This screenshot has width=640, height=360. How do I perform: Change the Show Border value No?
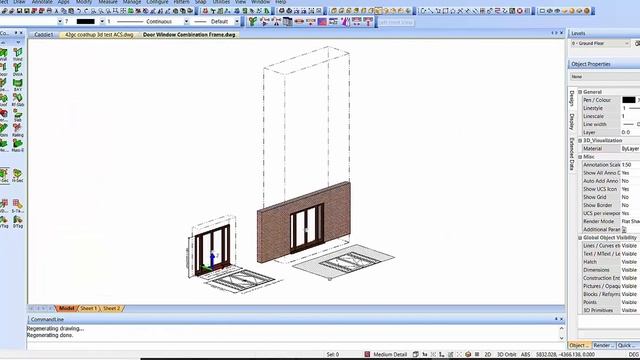pos(630,205)
